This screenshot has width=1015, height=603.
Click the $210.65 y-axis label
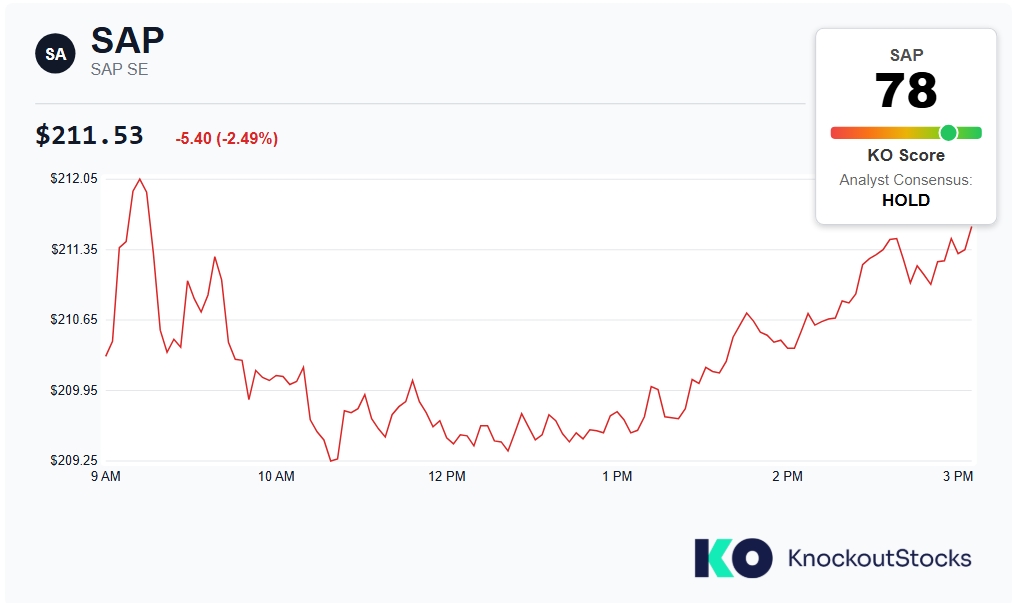(74, 320)
